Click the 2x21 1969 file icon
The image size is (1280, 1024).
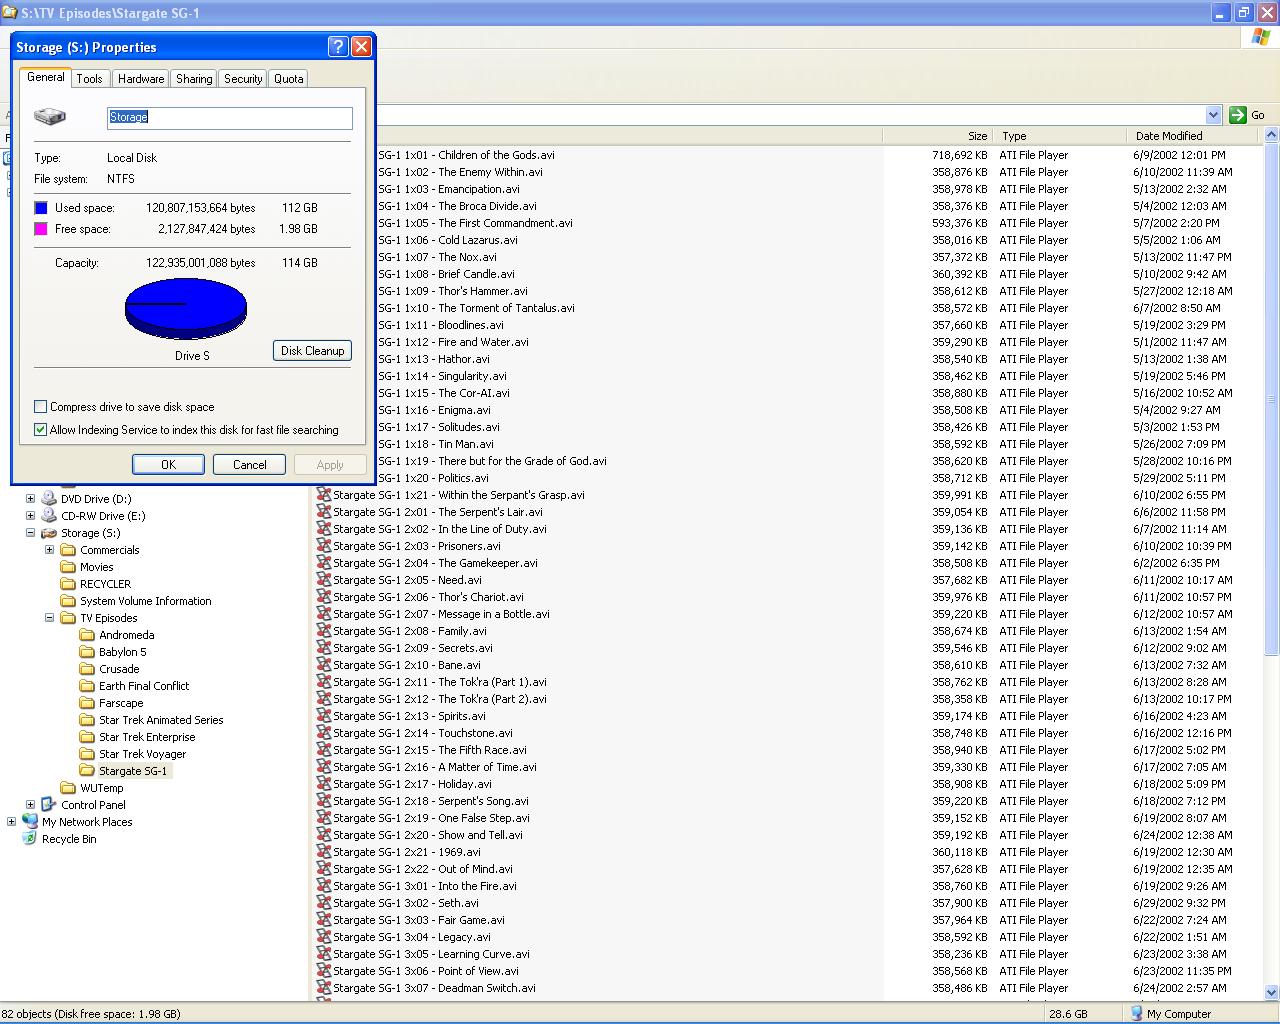click(x=323, y=851)
